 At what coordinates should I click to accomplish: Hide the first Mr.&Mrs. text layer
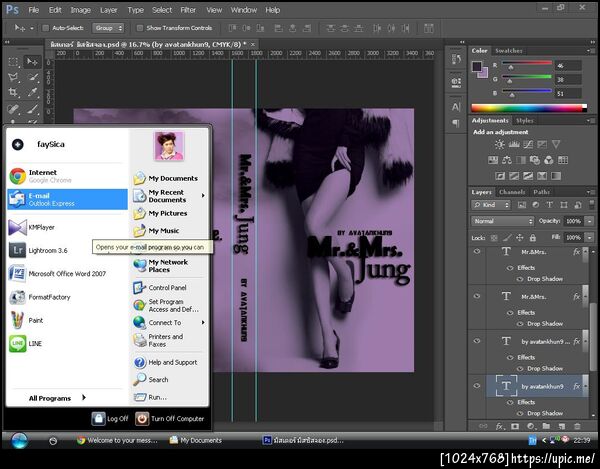click(x=477, y=251)
